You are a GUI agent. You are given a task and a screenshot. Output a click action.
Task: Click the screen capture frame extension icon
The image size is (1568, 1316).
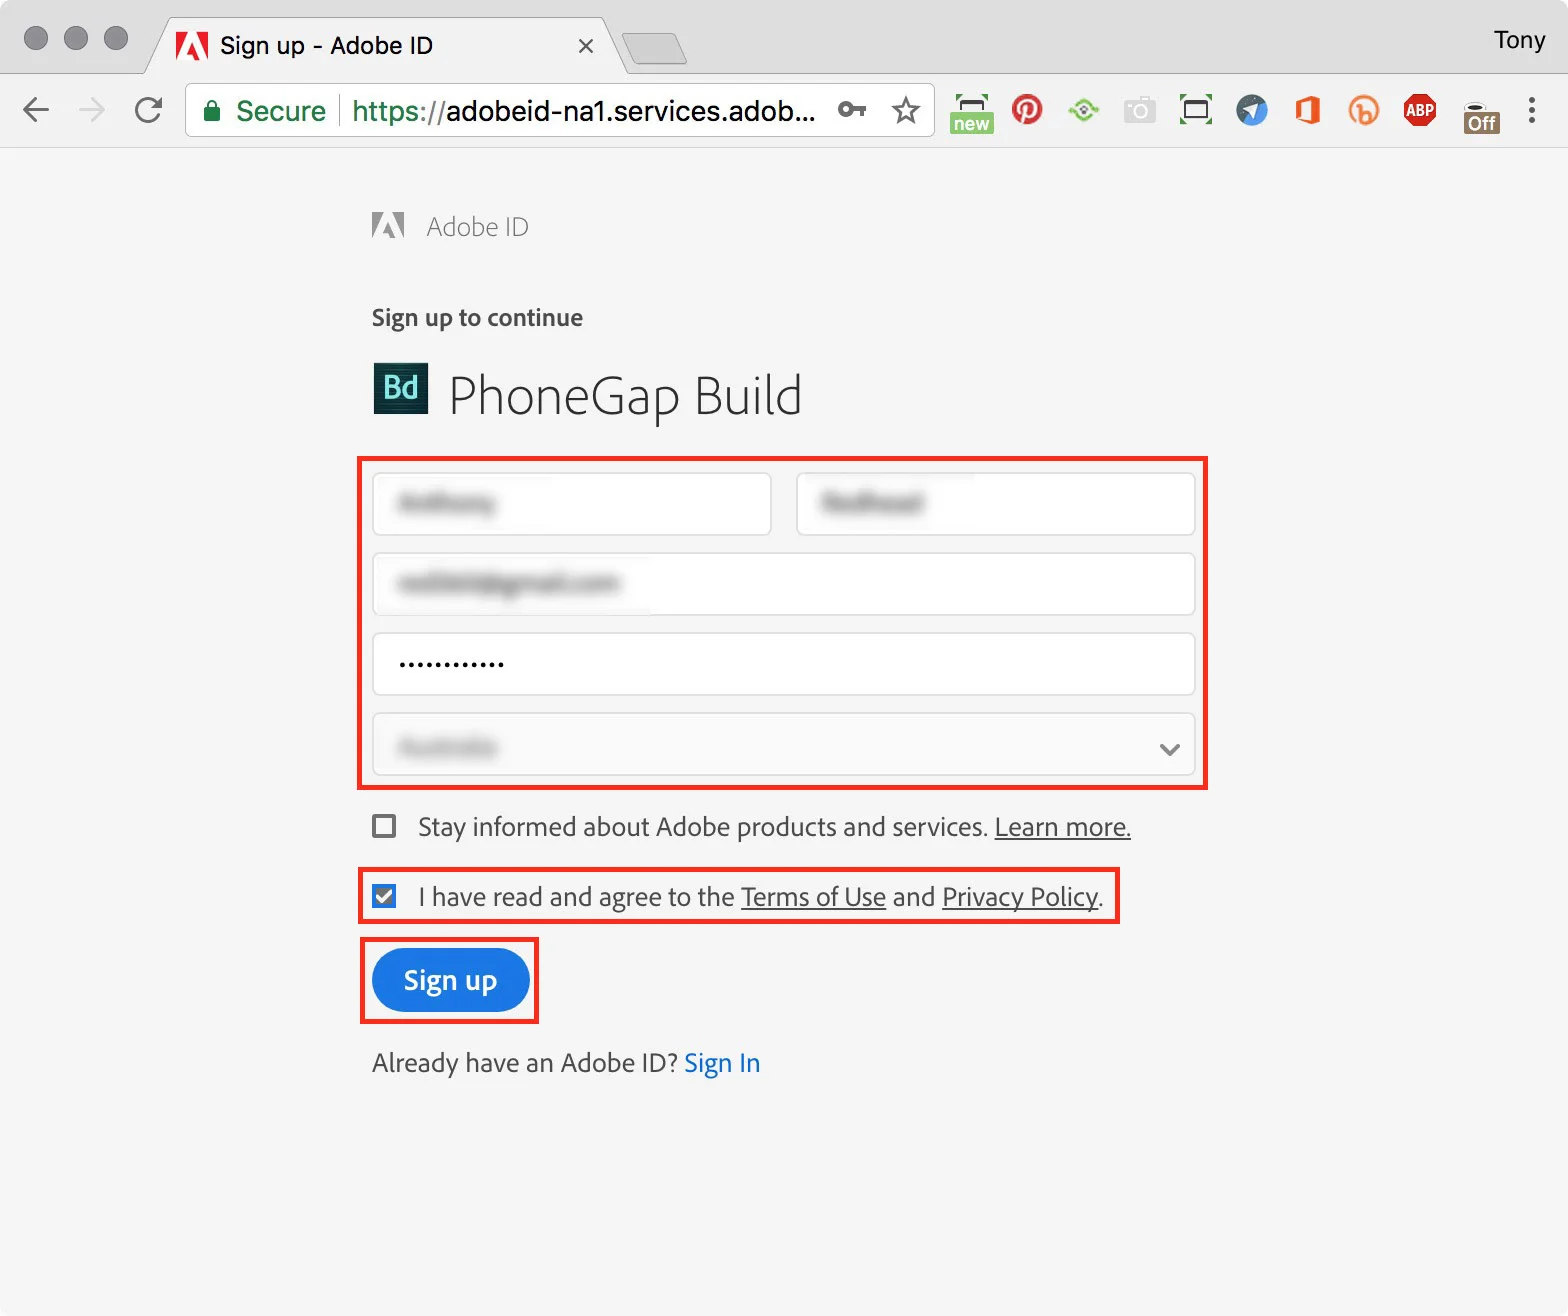point(1195,110)
